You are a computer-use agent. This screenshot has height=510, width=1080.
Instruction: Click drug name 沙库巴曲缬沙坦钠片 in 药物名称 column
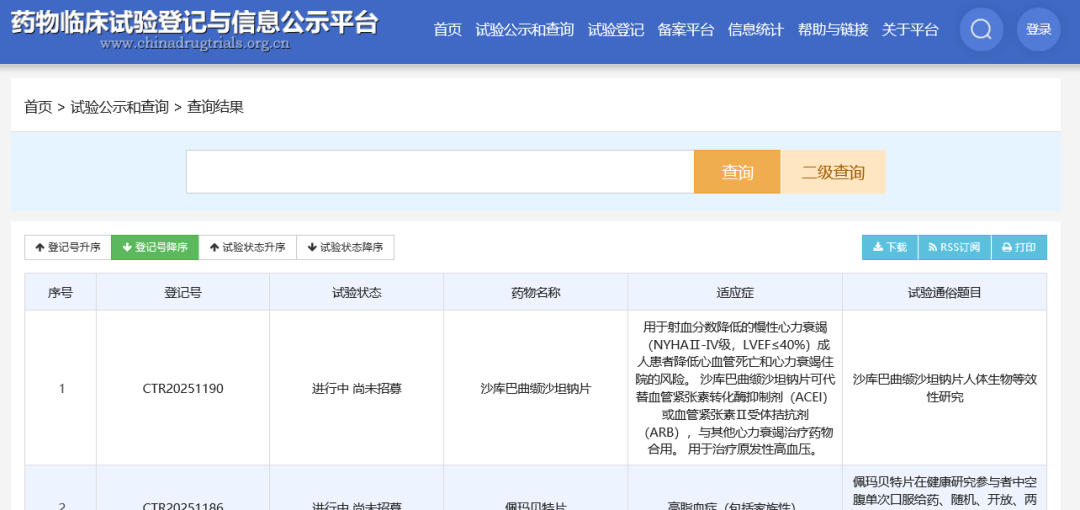535,388
